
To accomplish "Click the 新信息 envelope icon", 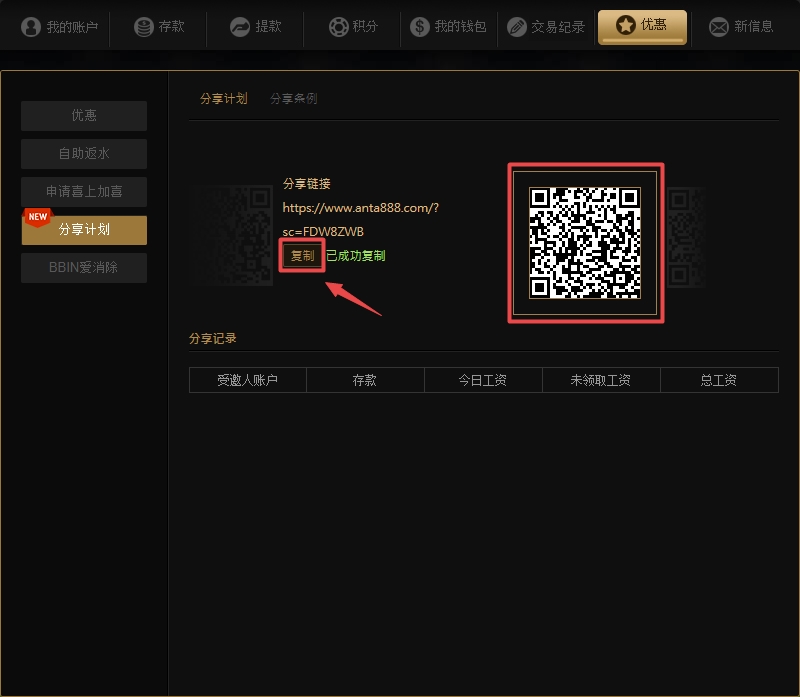I will [719, 27].
